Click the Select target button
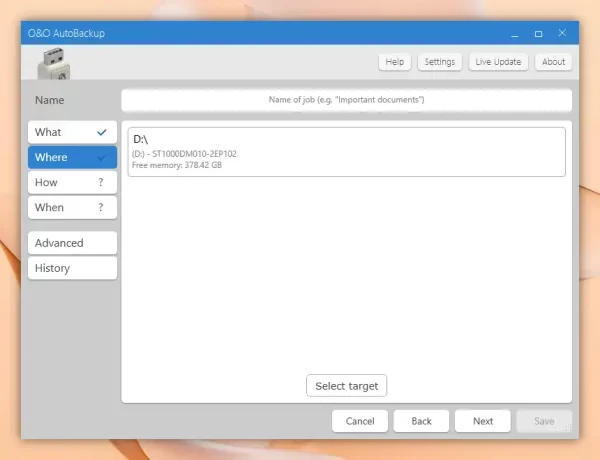Screen dimensions: 600x460 click(x=346, y=386)
